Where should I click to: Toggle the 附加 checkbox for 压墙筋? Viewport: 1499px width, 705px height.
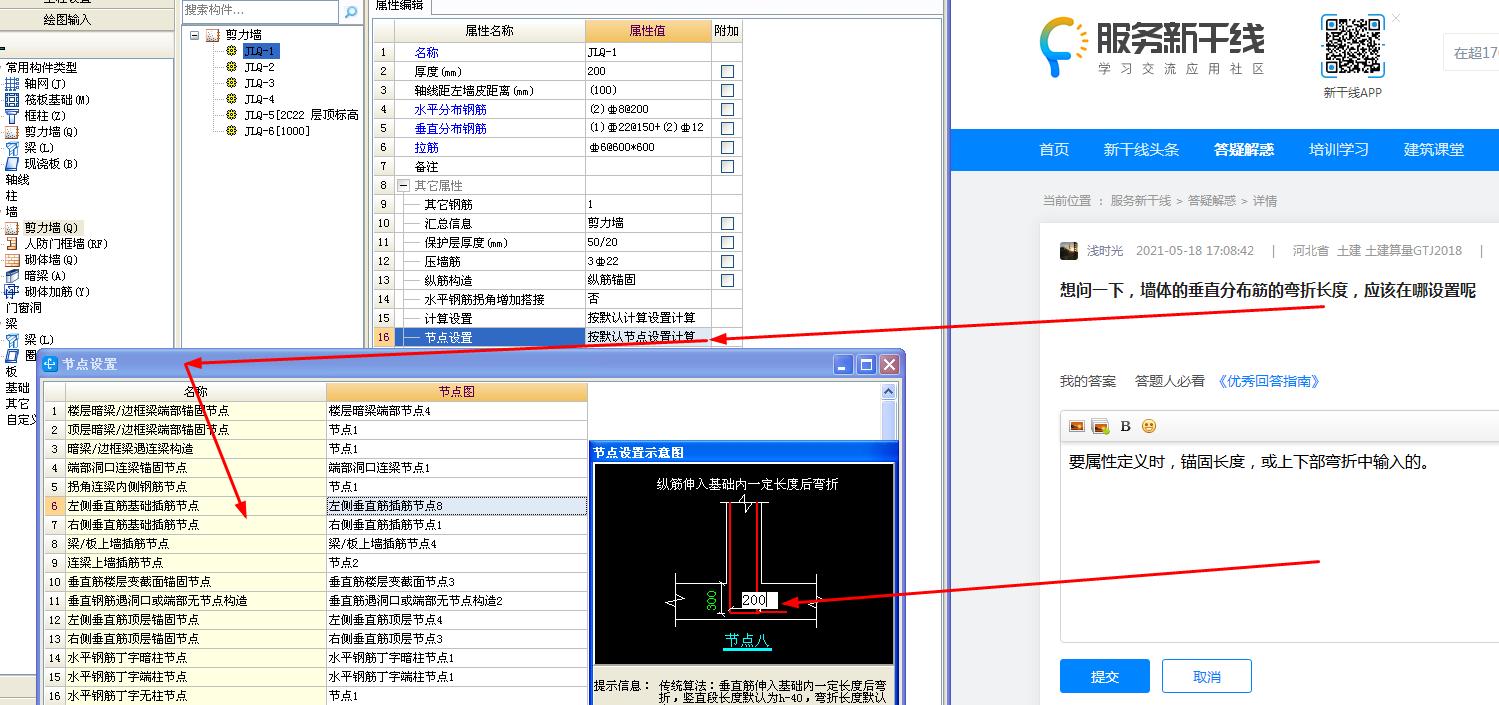pyautogui.click(x=727, y=261)
